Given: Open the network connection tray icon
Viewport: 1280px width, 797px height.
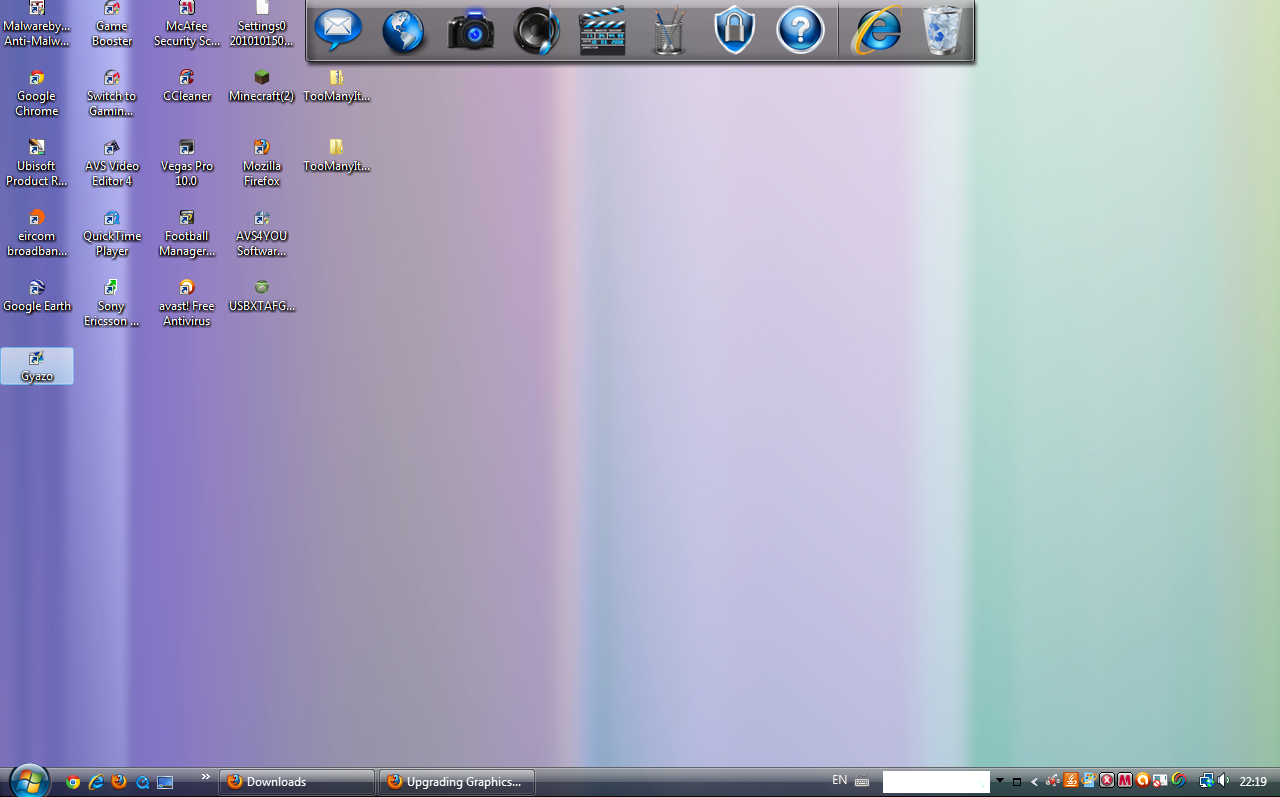Looking at the screenshot, I should (x=1207, y=781).
